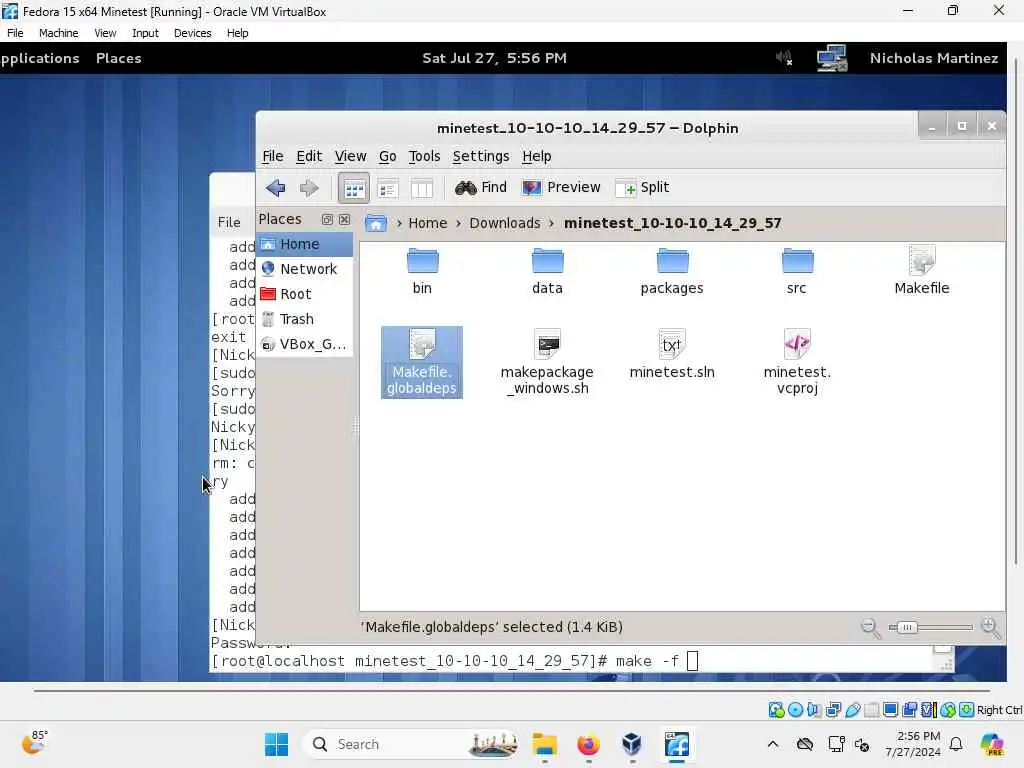1024x768 pixels.
Task: Toggle Preview in Dolphin toolbar
Action: pos(562,188)
